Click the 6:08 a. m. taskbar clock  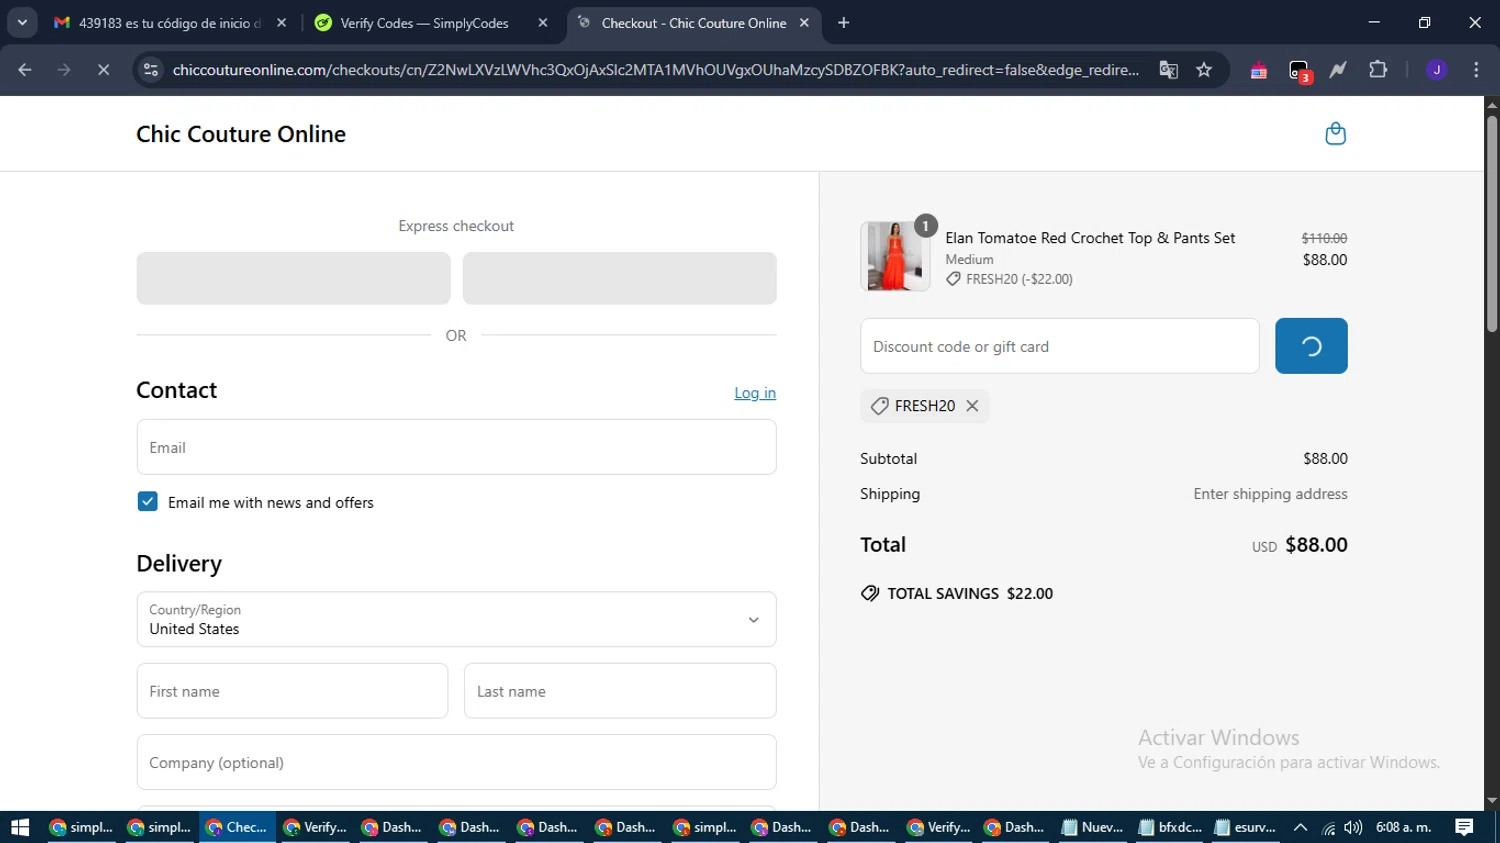[1404, 827]
